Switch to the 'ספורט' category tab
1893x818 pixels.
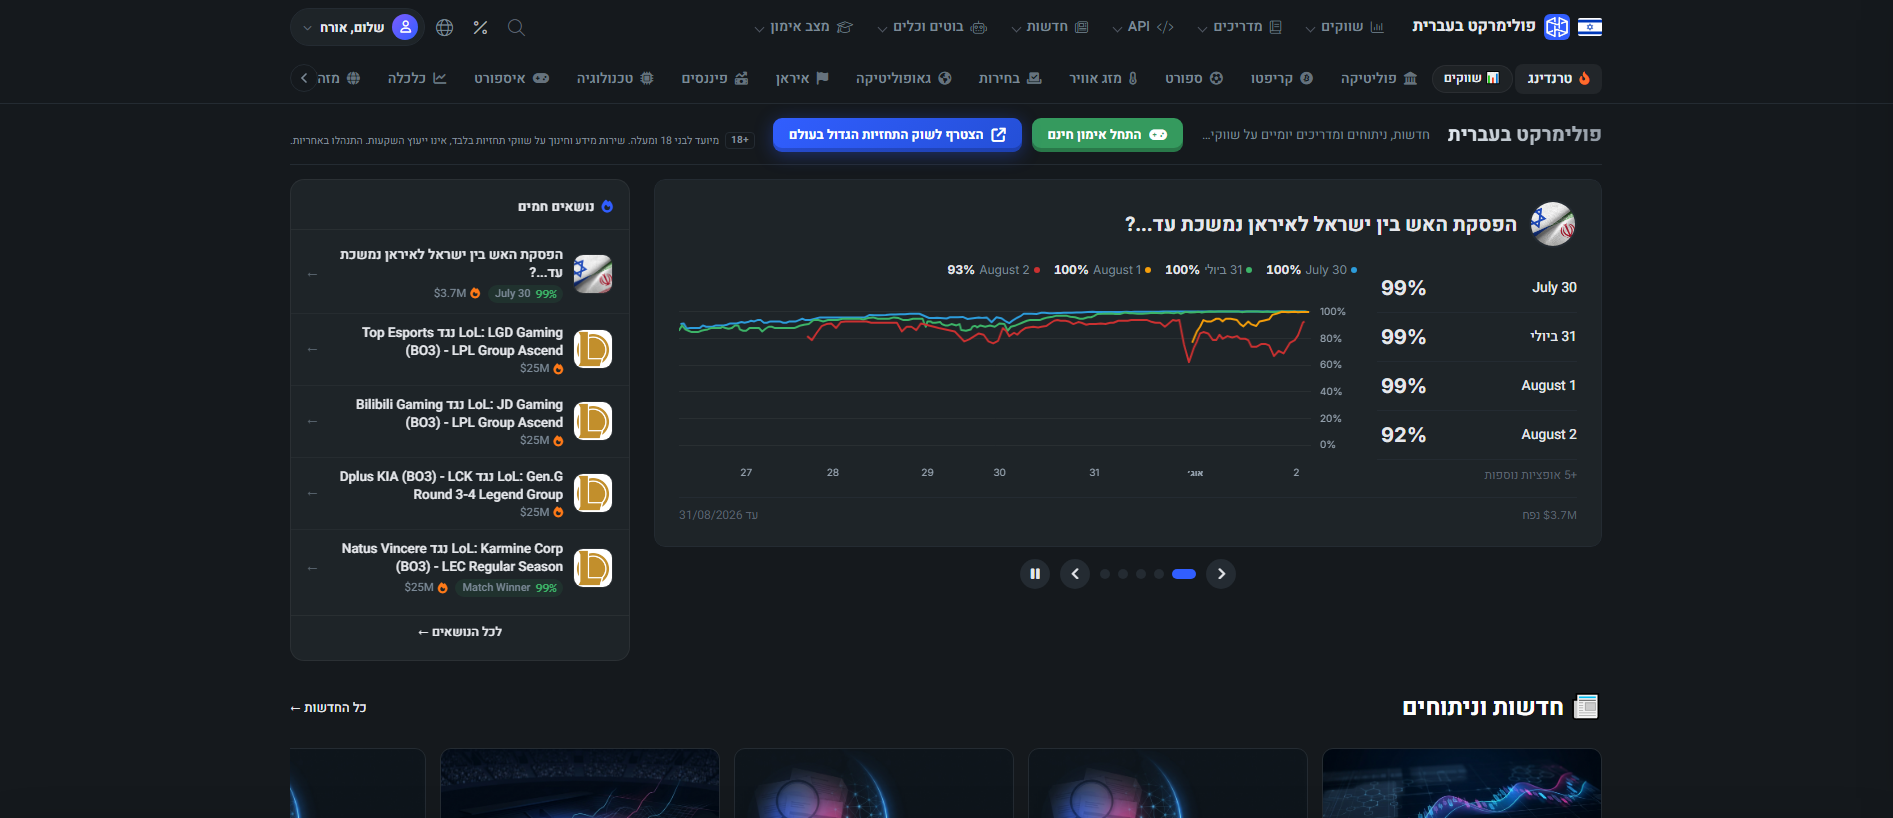[1194, 78]
